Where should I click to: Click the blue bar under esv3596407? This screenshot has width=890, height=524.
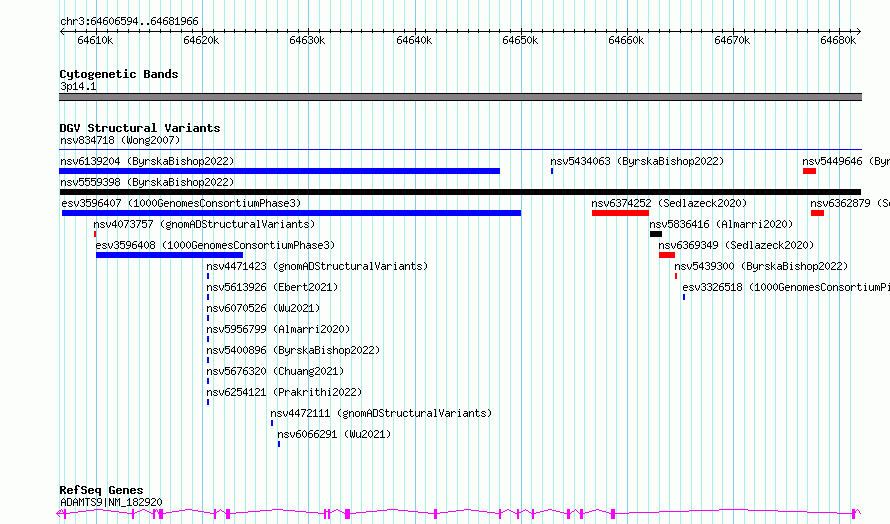point(291,213)
